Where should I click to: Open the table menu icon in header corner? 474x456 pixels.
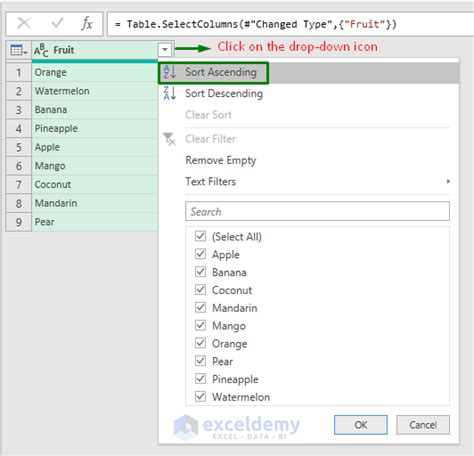(x=18, y=50)
